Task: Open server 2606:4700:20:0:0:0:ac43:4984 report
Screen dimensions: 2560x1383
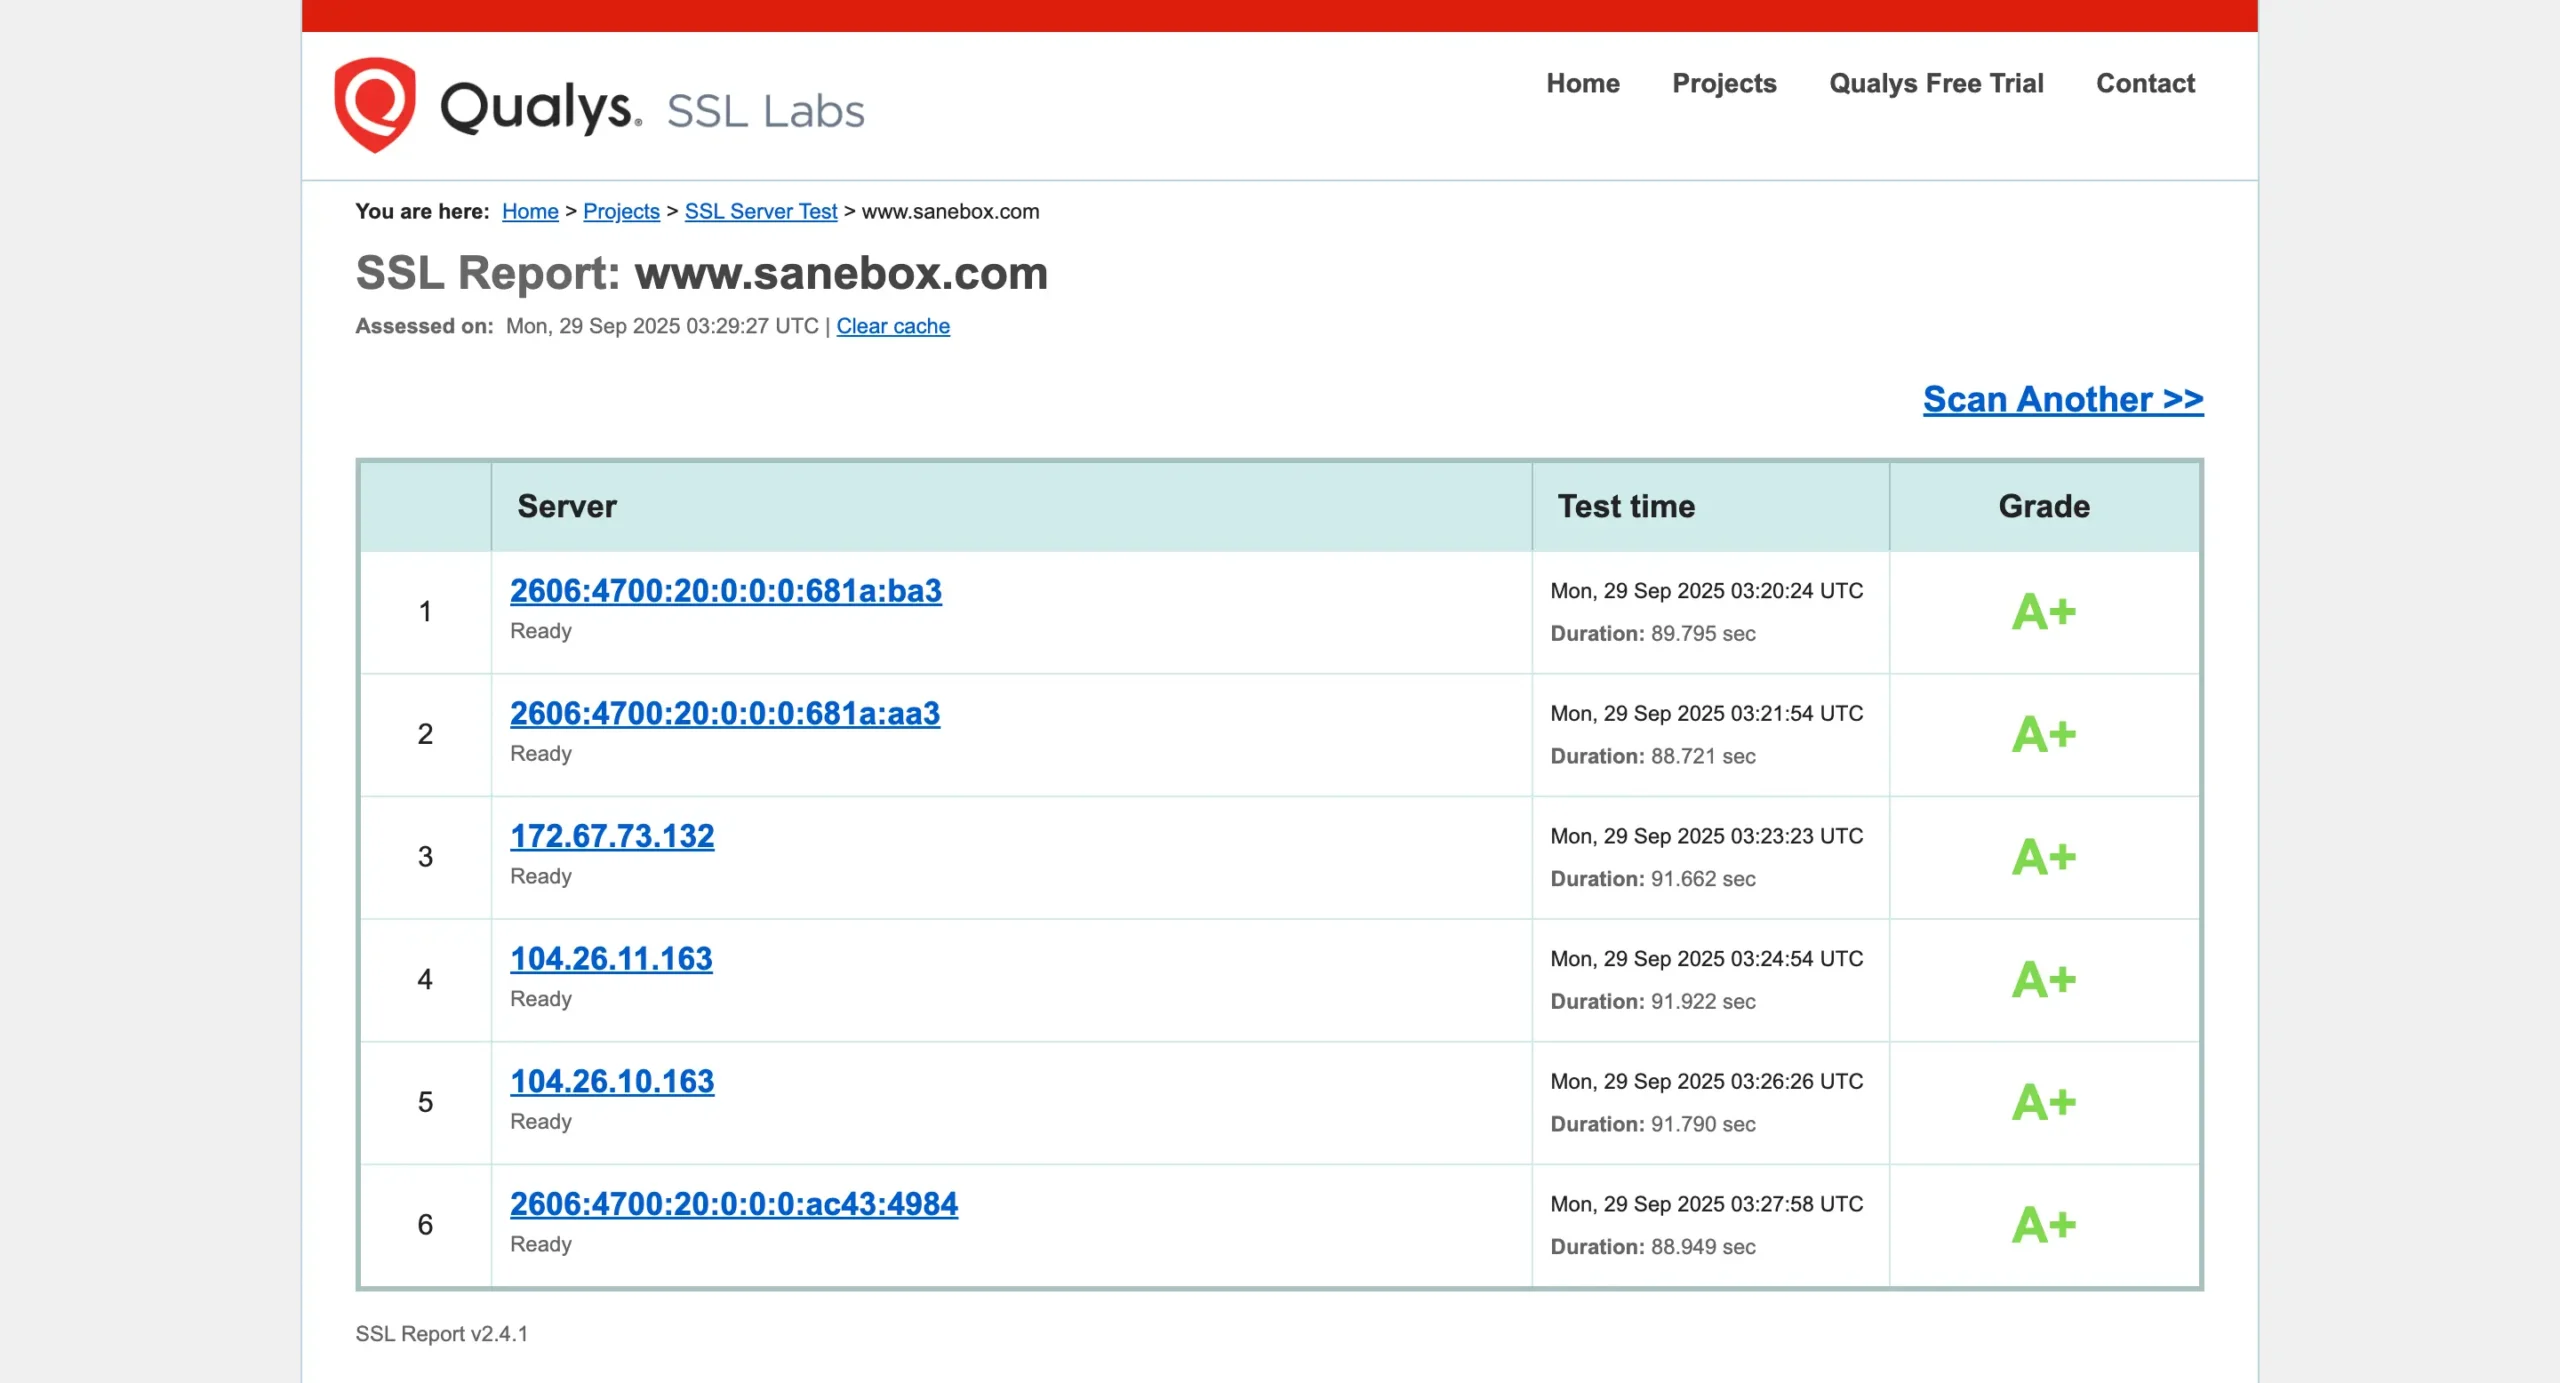Action: tap(733, 1204)
